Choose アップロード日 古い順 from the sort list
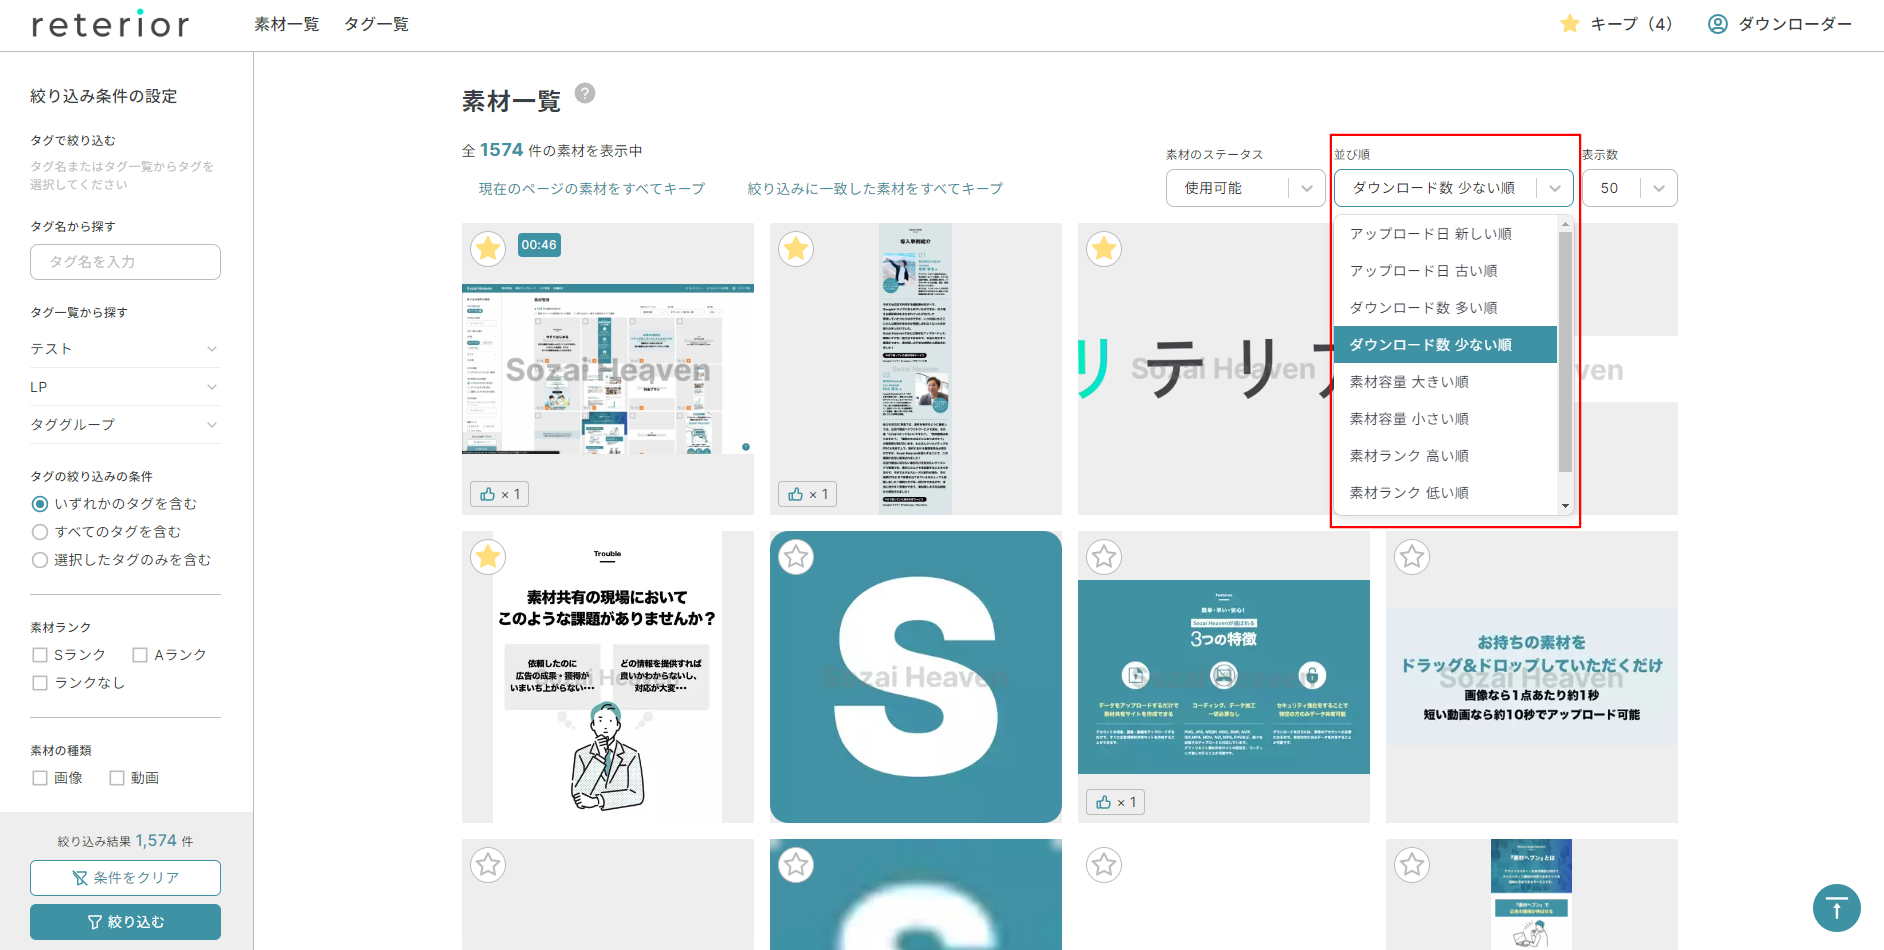The image size is (1884, 950). click(x=1445, y=271)
